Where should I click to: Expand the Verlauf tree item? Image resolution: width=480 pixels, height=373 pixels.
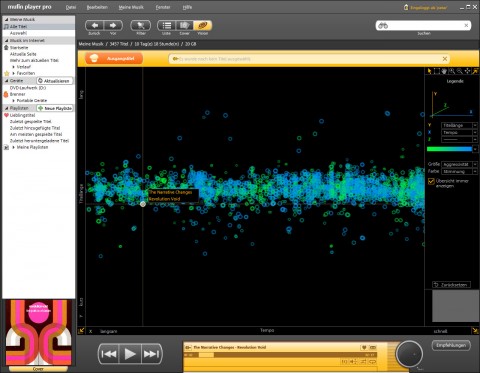(13, 67)
